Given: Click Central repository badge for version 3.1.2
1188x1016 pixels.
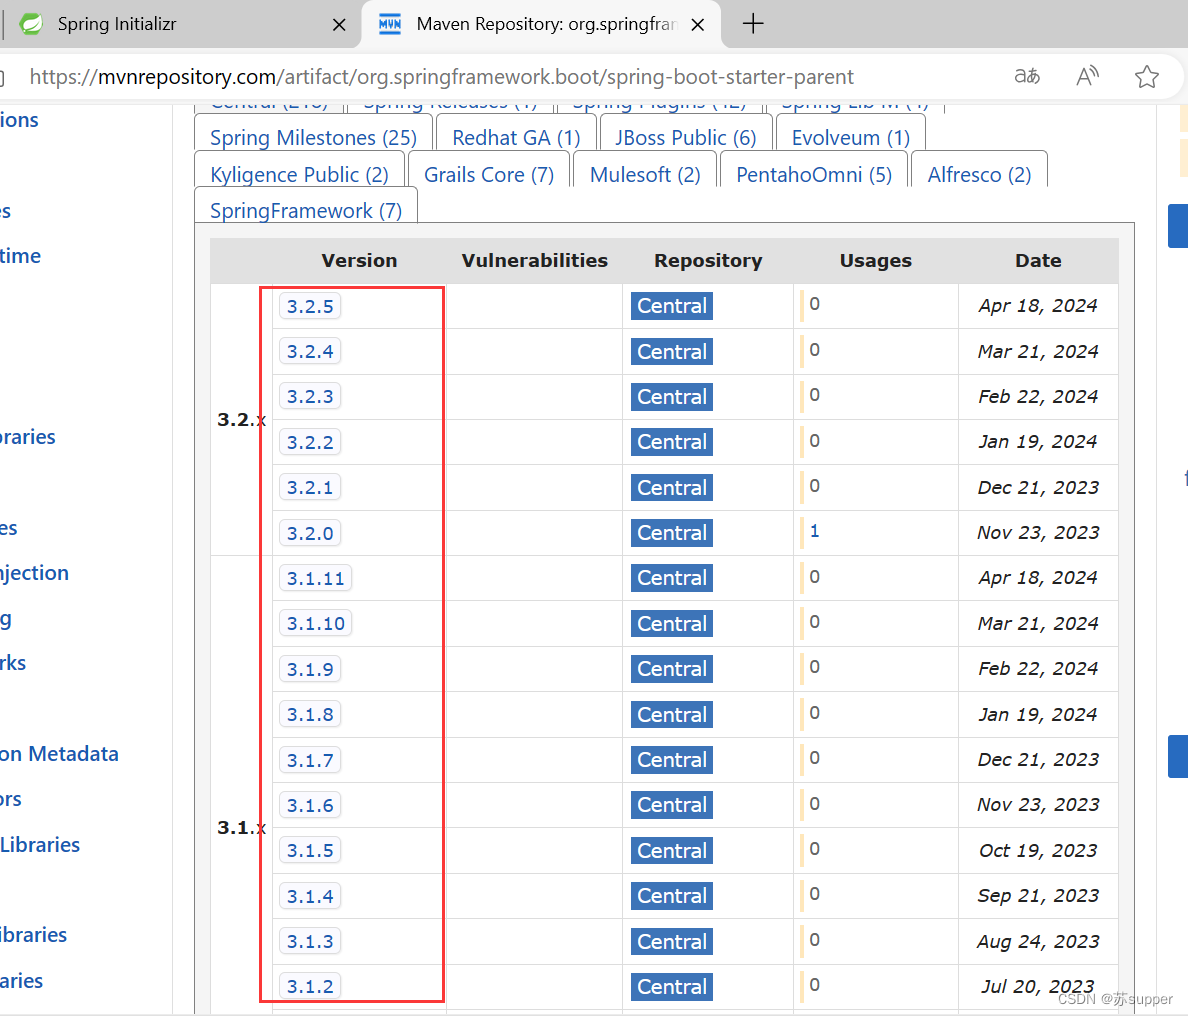Looking at the screenshot, I should (x=671, y=986).
